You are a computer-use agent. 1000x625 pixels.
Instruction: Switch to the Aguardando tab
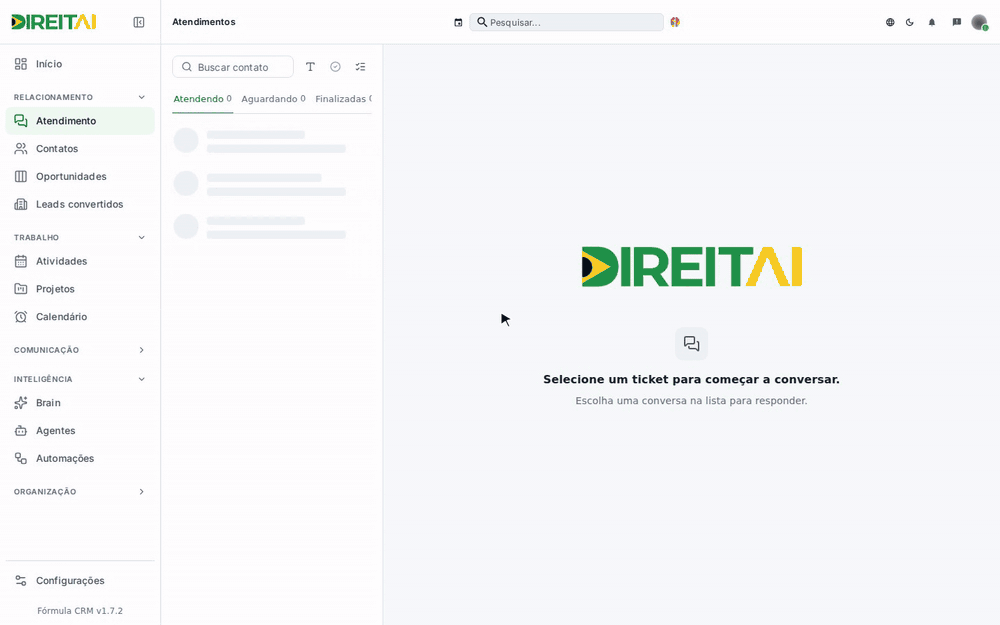point(273,99)
